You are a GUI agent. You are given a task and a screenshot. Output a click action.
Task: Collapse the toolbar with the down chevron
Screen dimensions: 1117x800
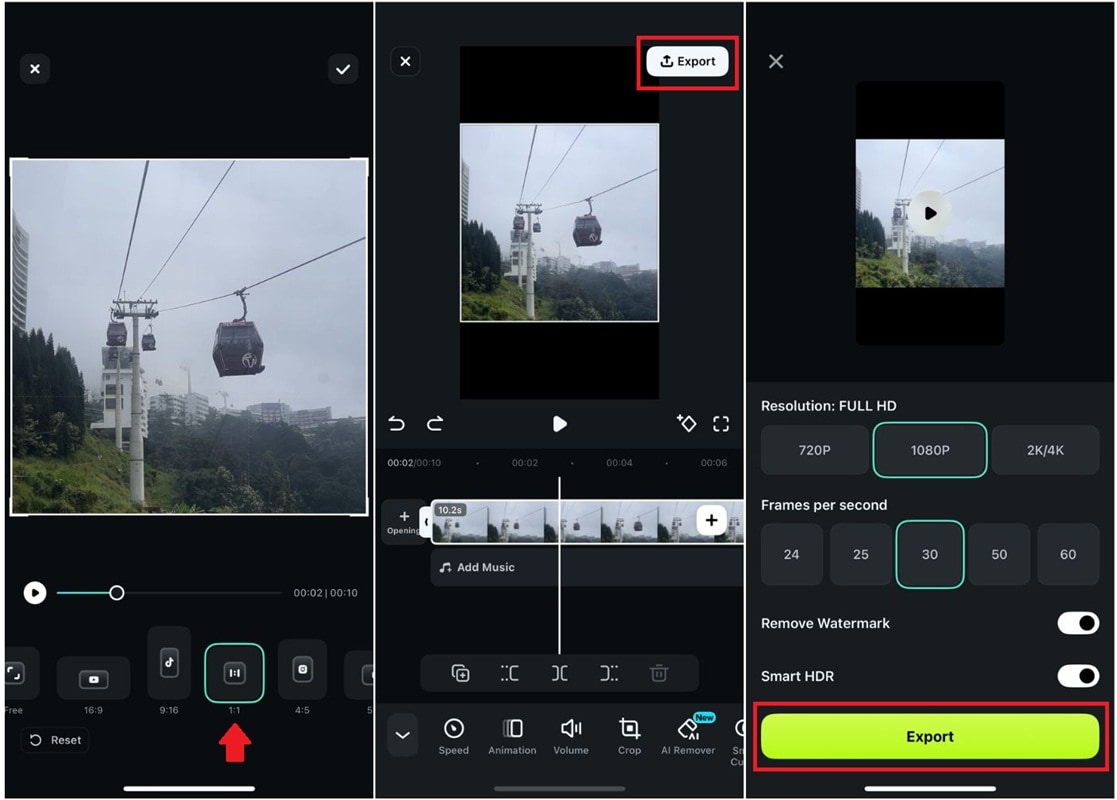tap(402, 734)
